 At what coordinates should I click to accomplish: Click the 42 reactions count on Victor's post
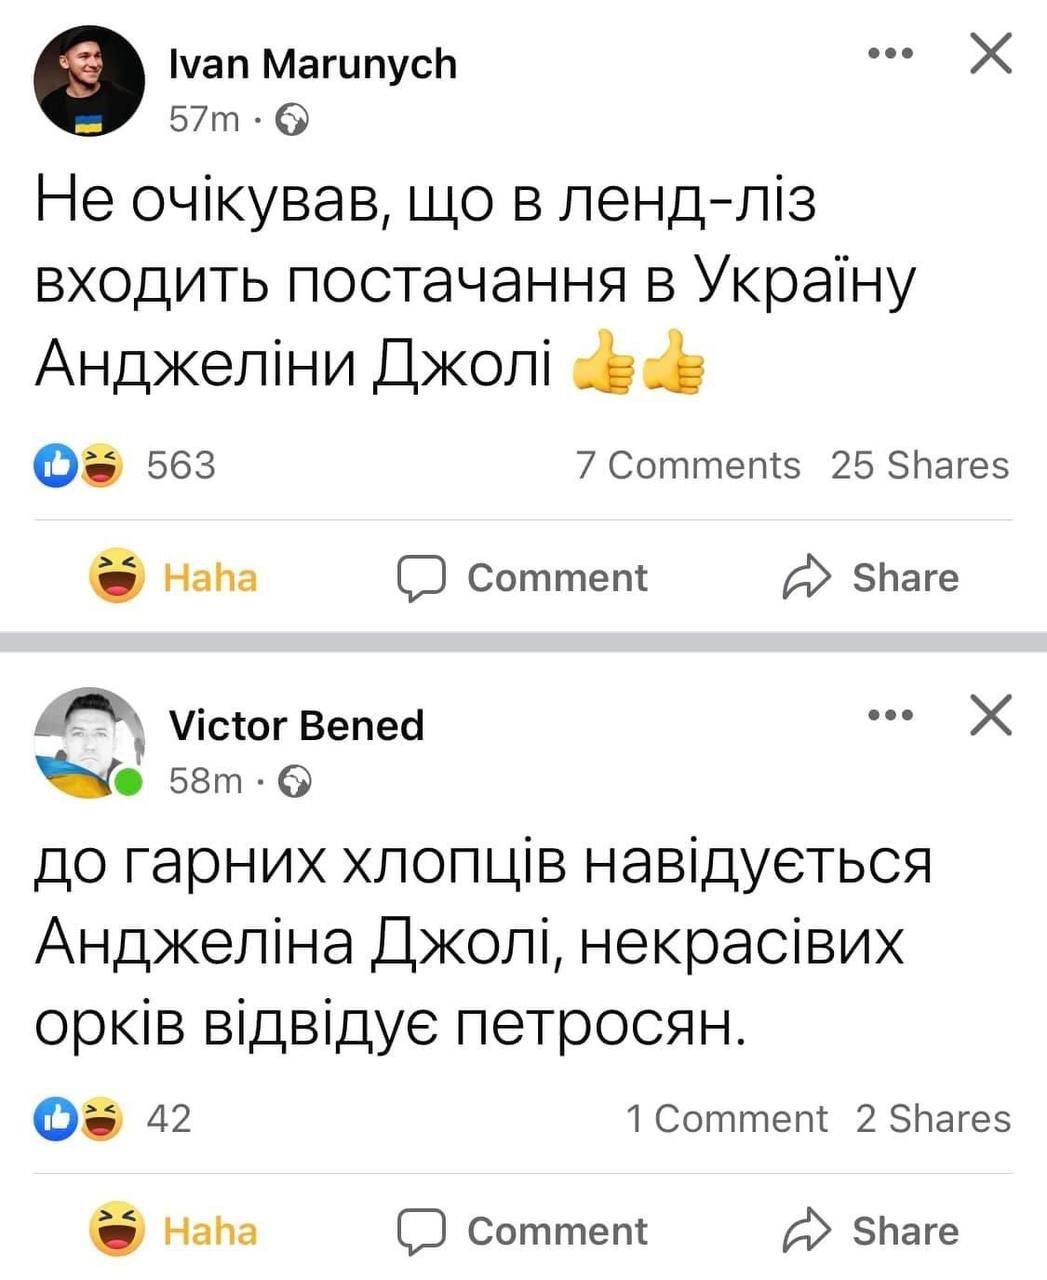(x=167, y=1119)
